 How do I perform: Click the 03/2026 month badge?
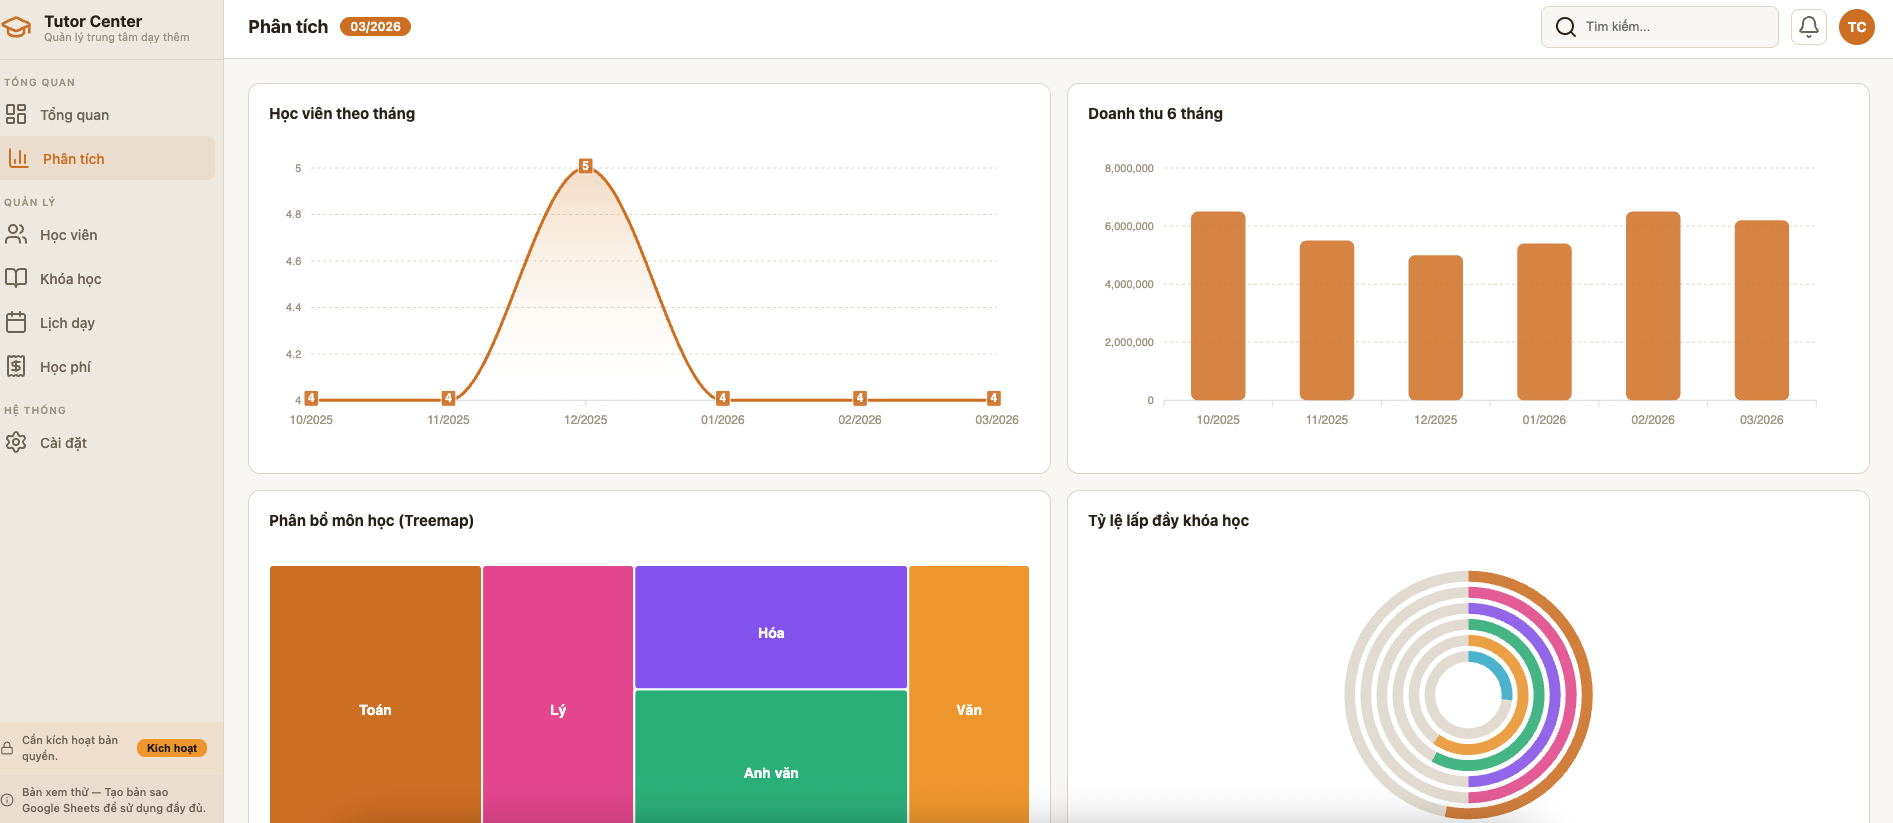click(x=375, y=27)
